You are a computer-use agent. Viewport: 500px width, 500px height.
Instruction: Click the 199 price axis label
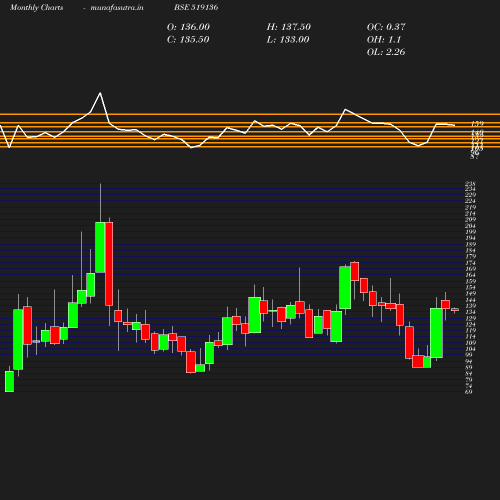pos(470,232)
